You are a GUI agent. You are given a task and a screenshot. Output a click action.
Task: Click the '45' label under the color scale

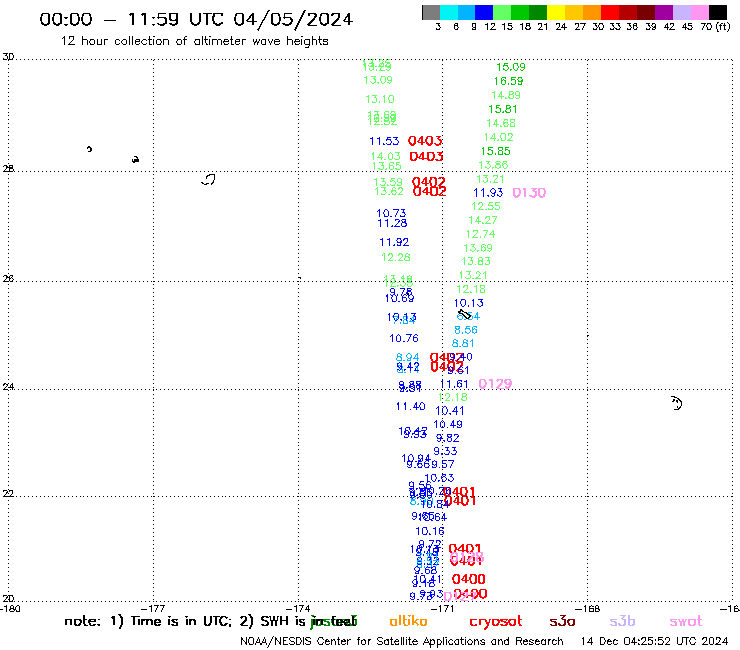pyautogui.click(x=687, y=26)
